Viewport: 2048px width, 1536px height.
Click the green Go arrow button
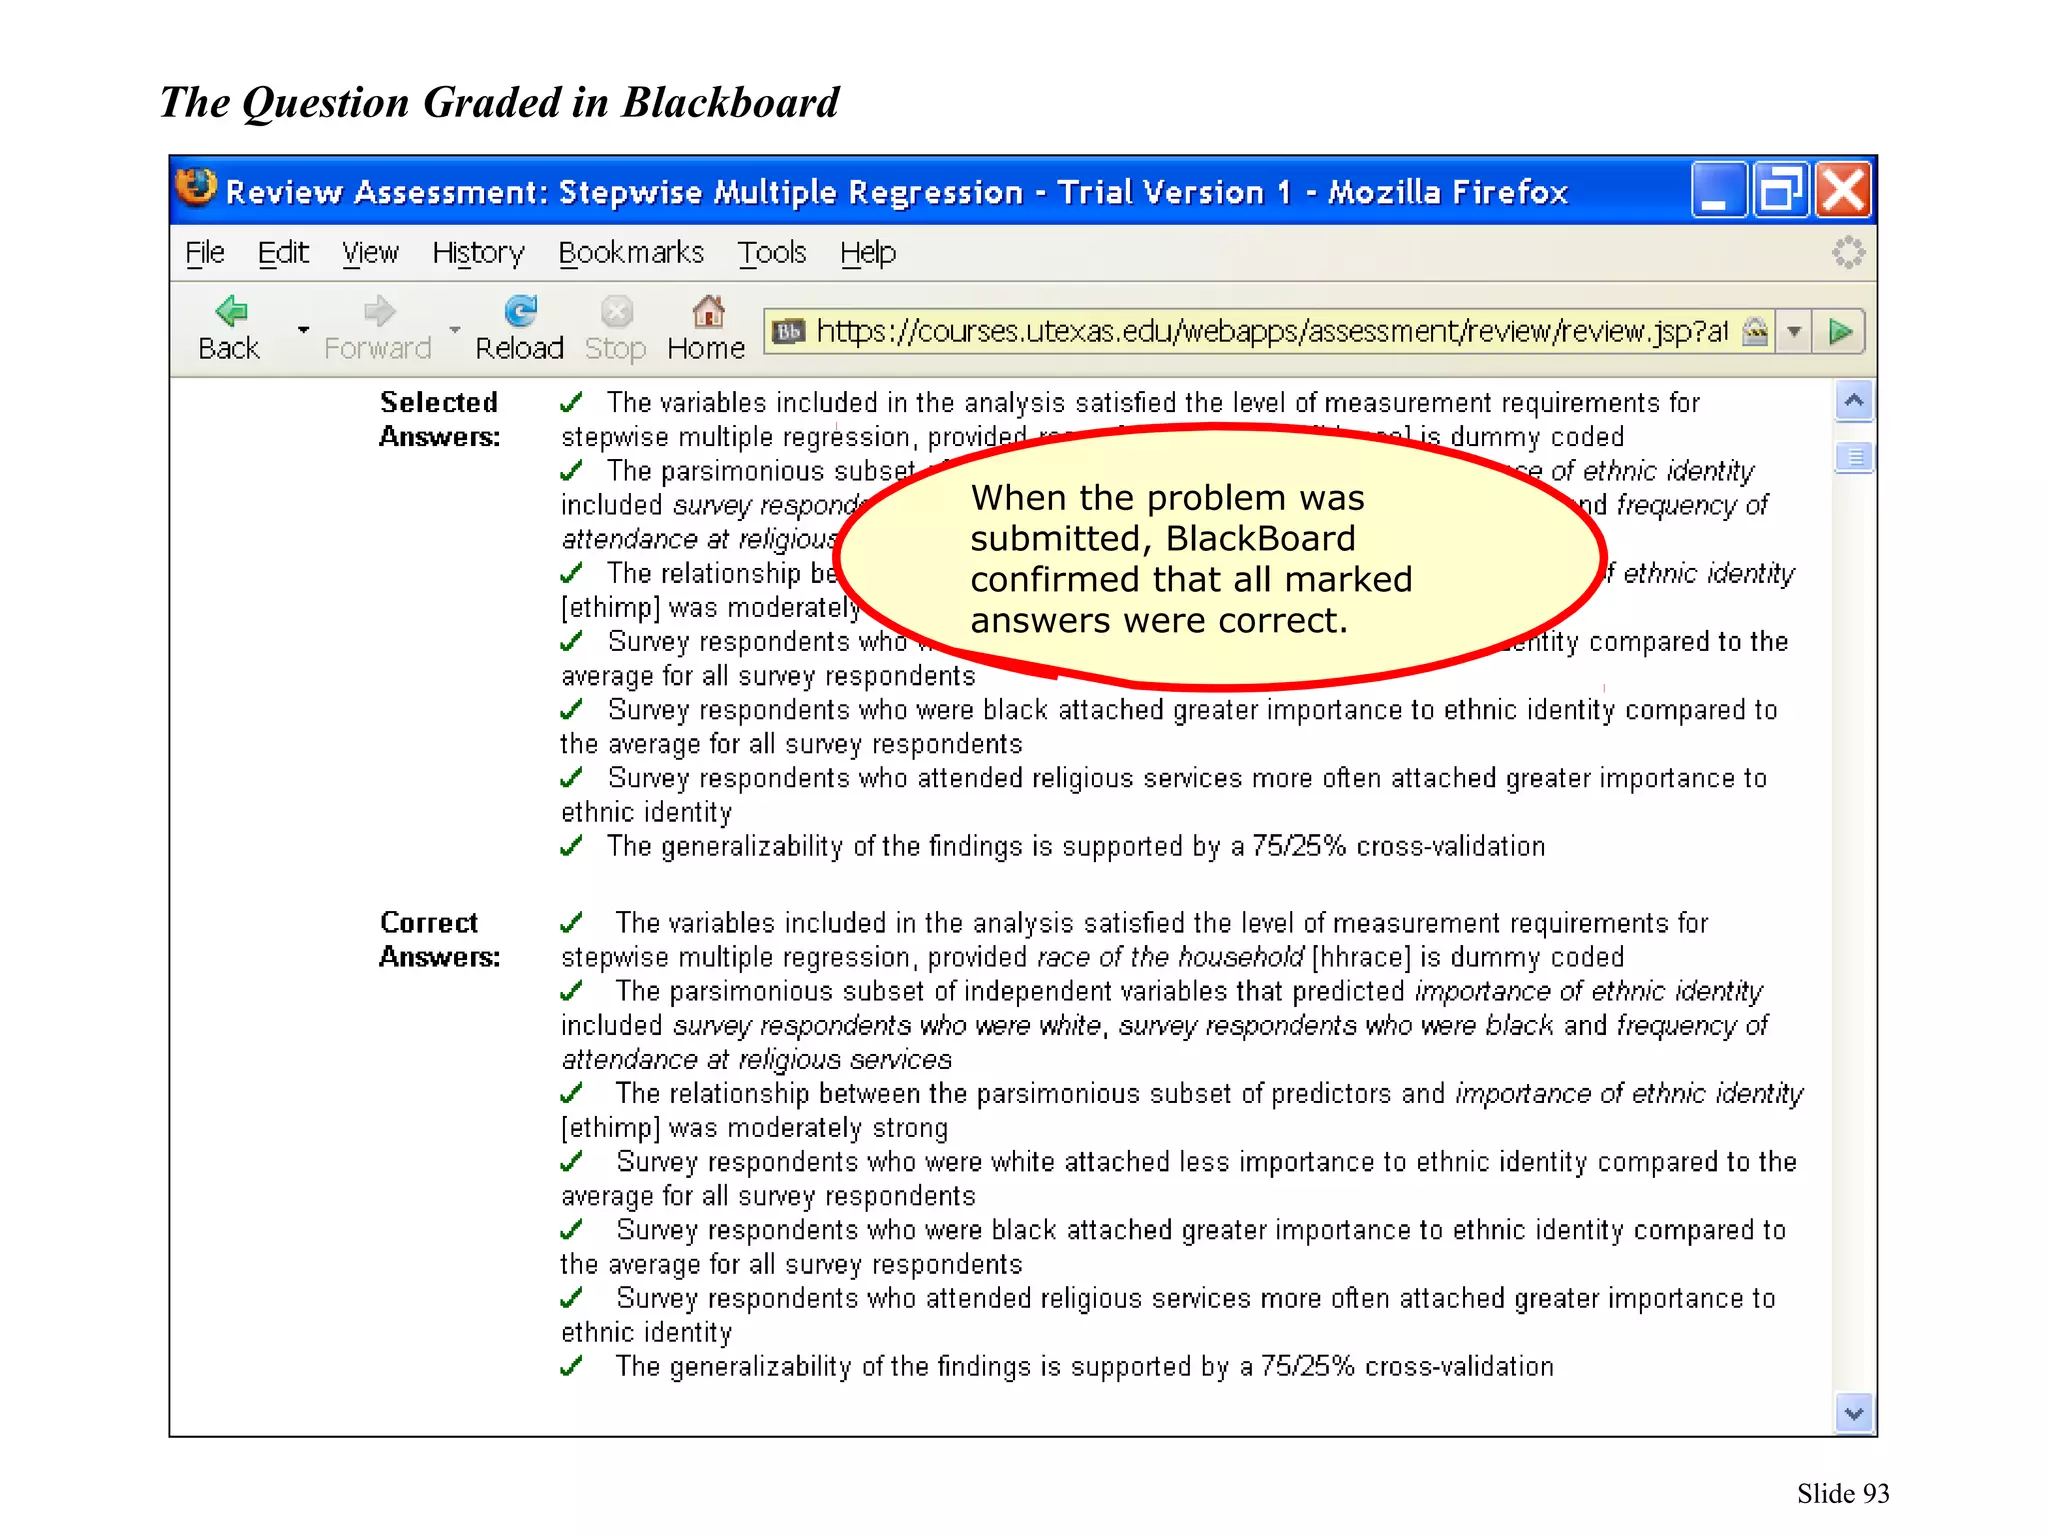pos(1840,332)
